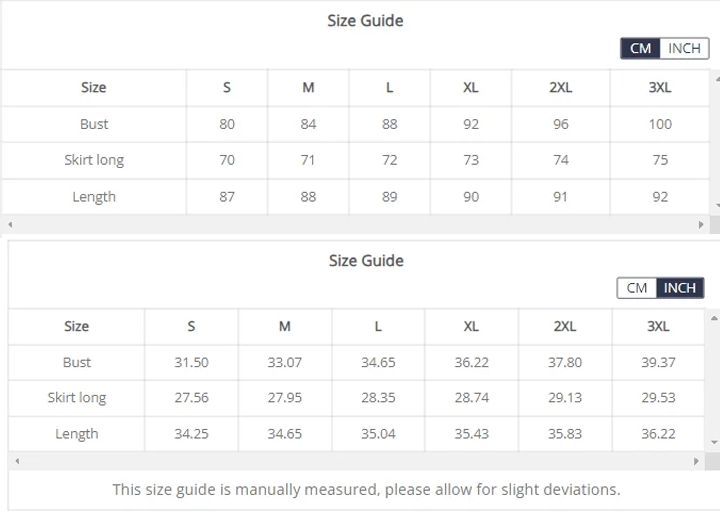Image resolution: width=720 pixels, height=520 pixels.
Task: Click down arrow of top table's vertical scrollbar
Action: (716, 205)
